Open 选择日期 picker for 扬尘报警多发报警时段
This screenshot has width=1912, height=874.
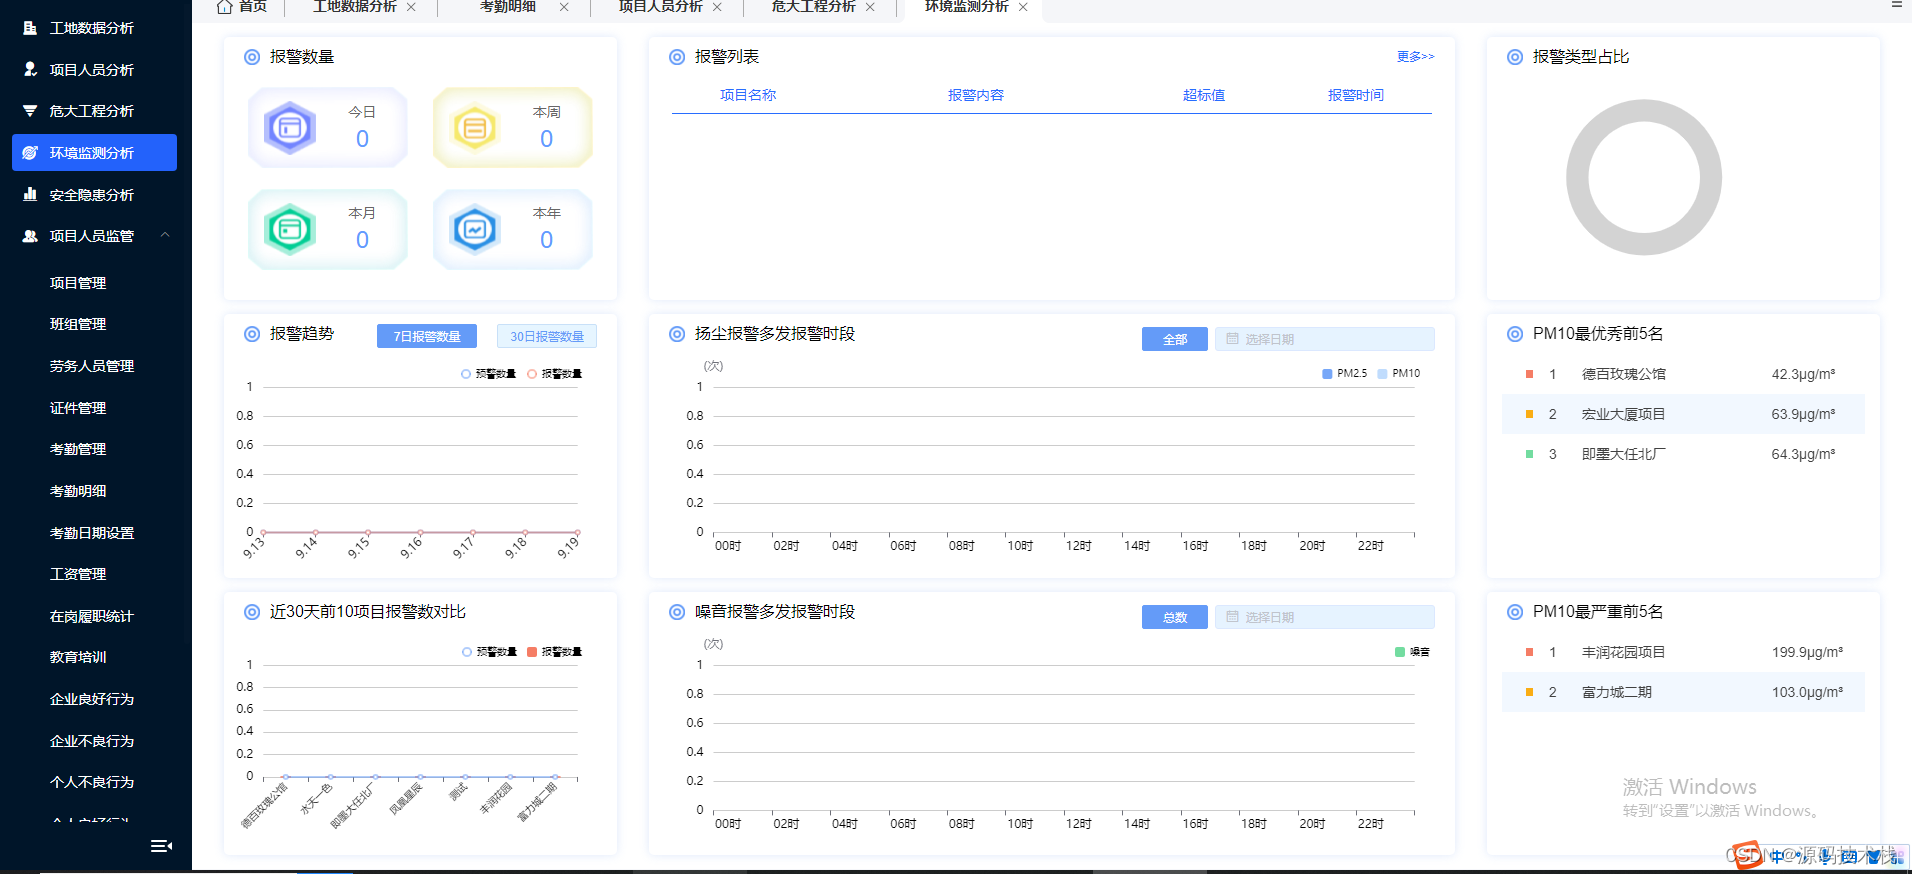pos(1324,339)
